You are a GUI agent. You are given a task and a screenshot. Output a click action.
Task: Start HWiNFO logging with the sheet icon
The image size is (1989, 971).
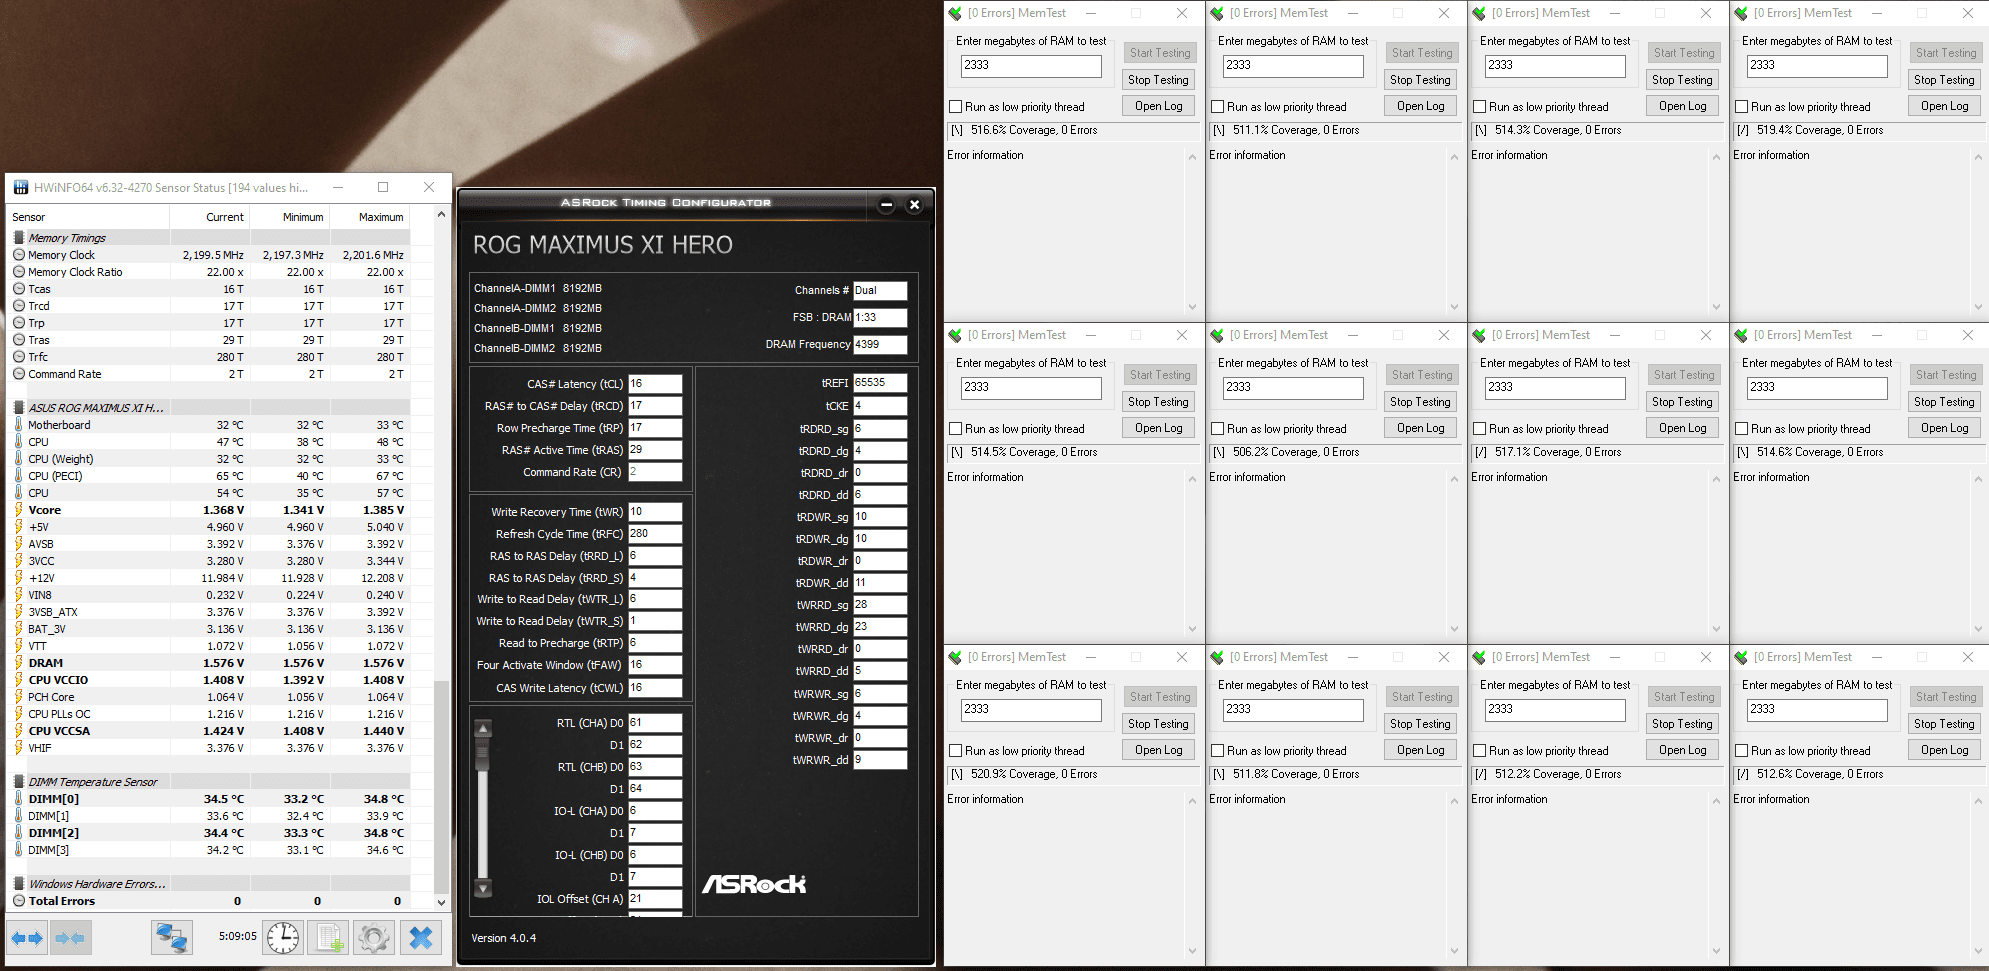click(x=328, y=938)
